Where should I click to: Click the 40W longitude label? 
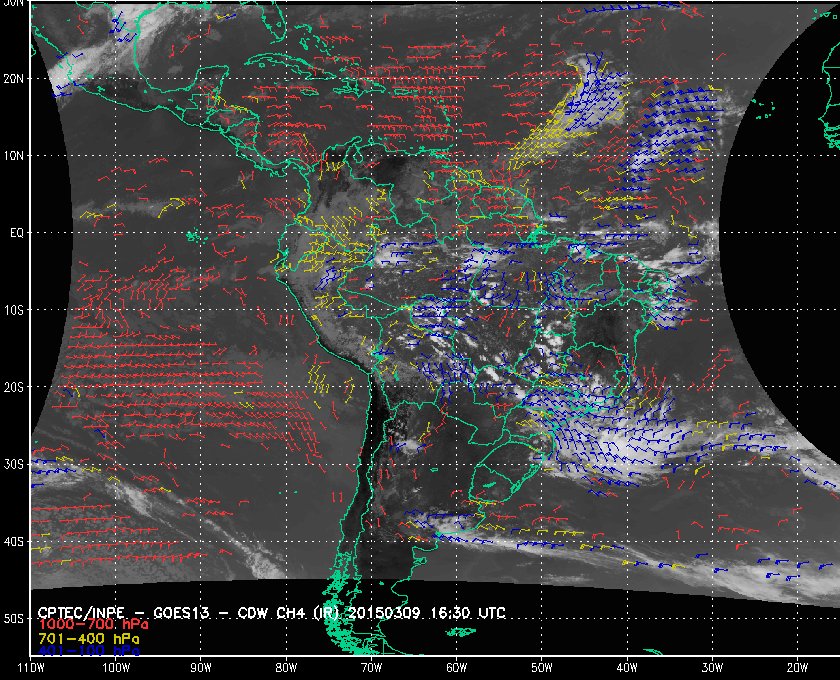click(626, 667)
